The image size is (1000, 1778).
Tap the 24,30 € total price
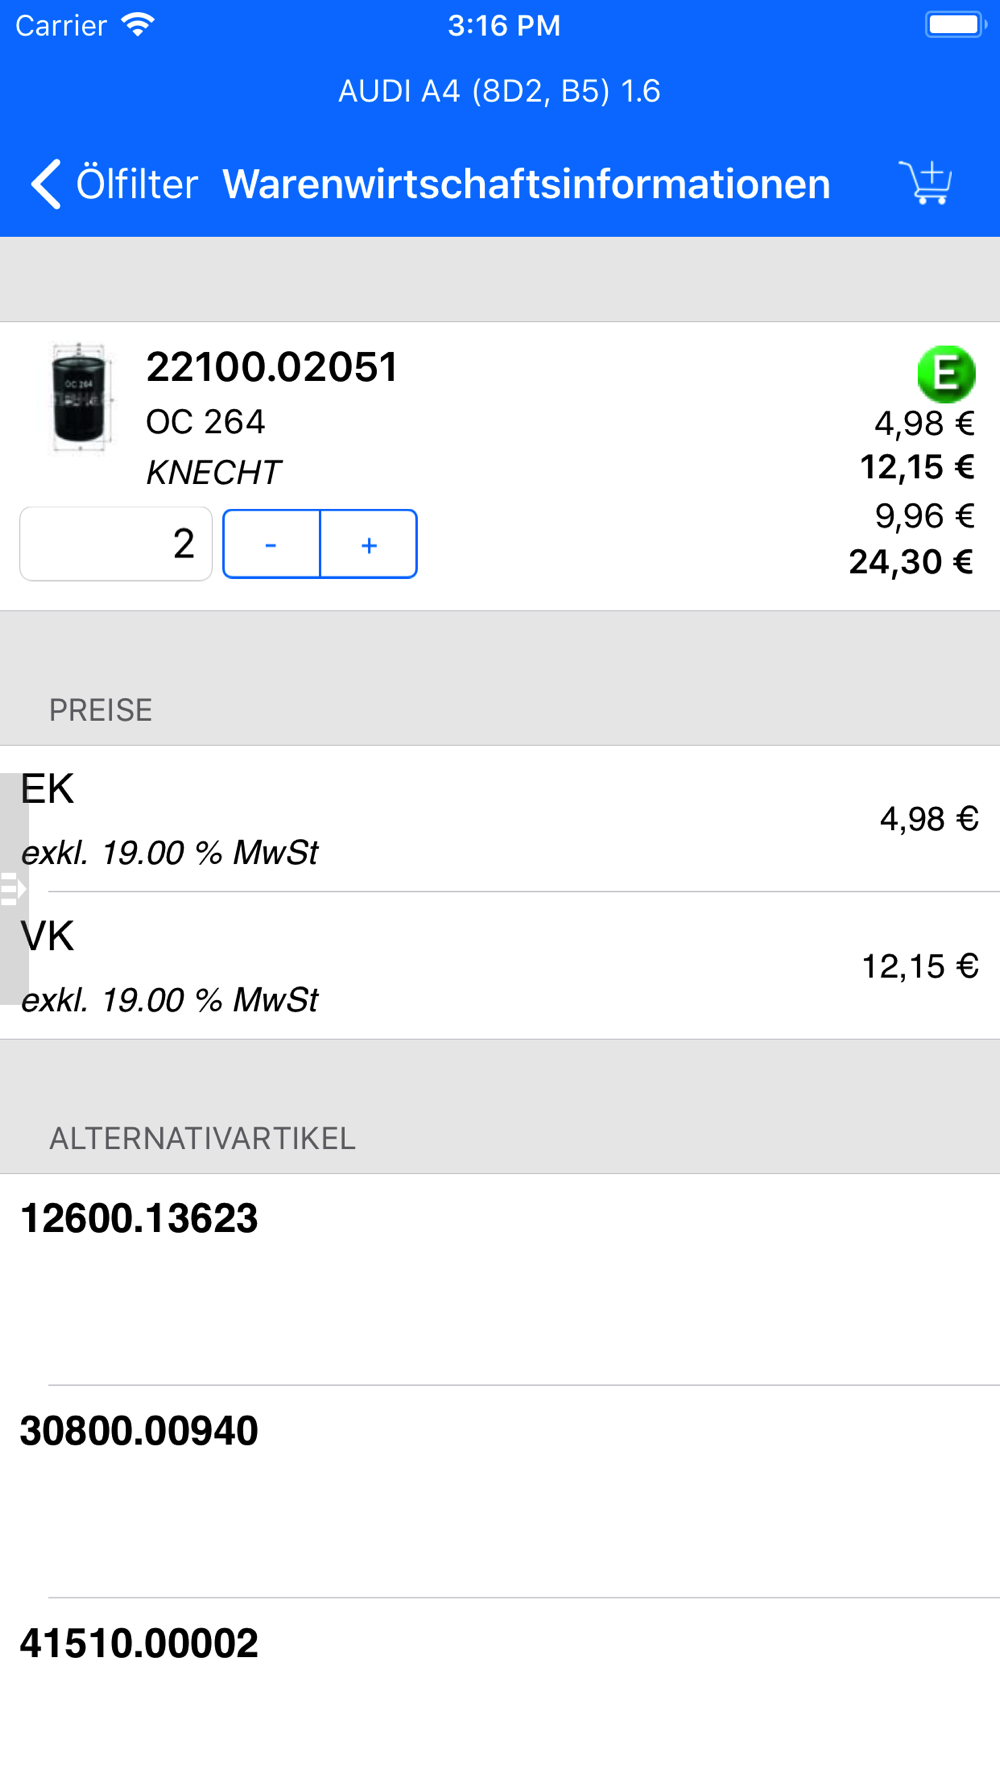coord(911,562)
